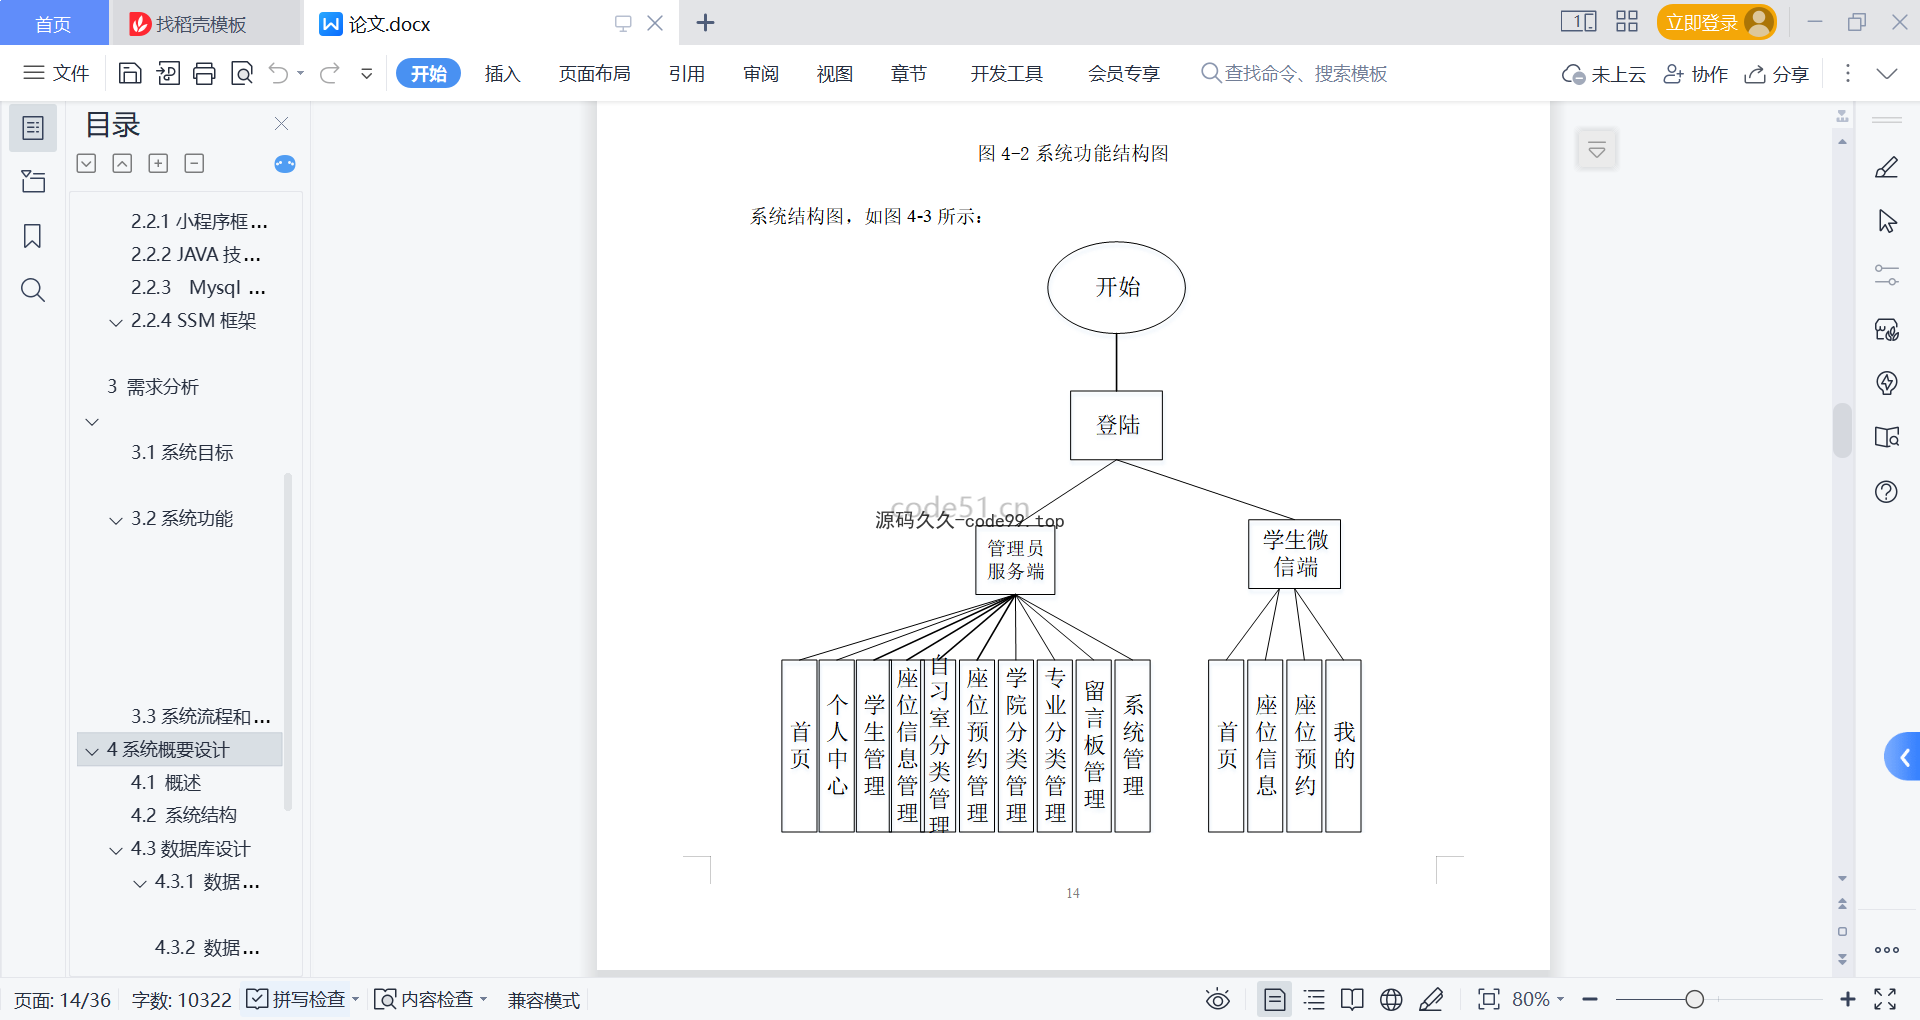Click the Print Preview icon
The image size is (1920, 1020).
[x=242, y=73]
